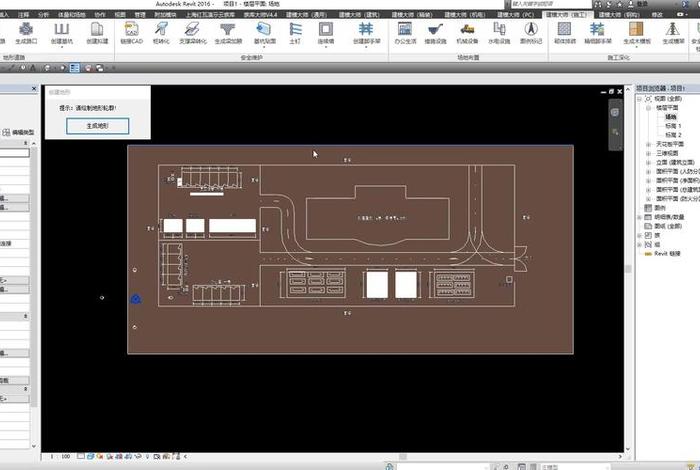Switch to the 建模大师（PC） ribbon tab

(515, 15)
